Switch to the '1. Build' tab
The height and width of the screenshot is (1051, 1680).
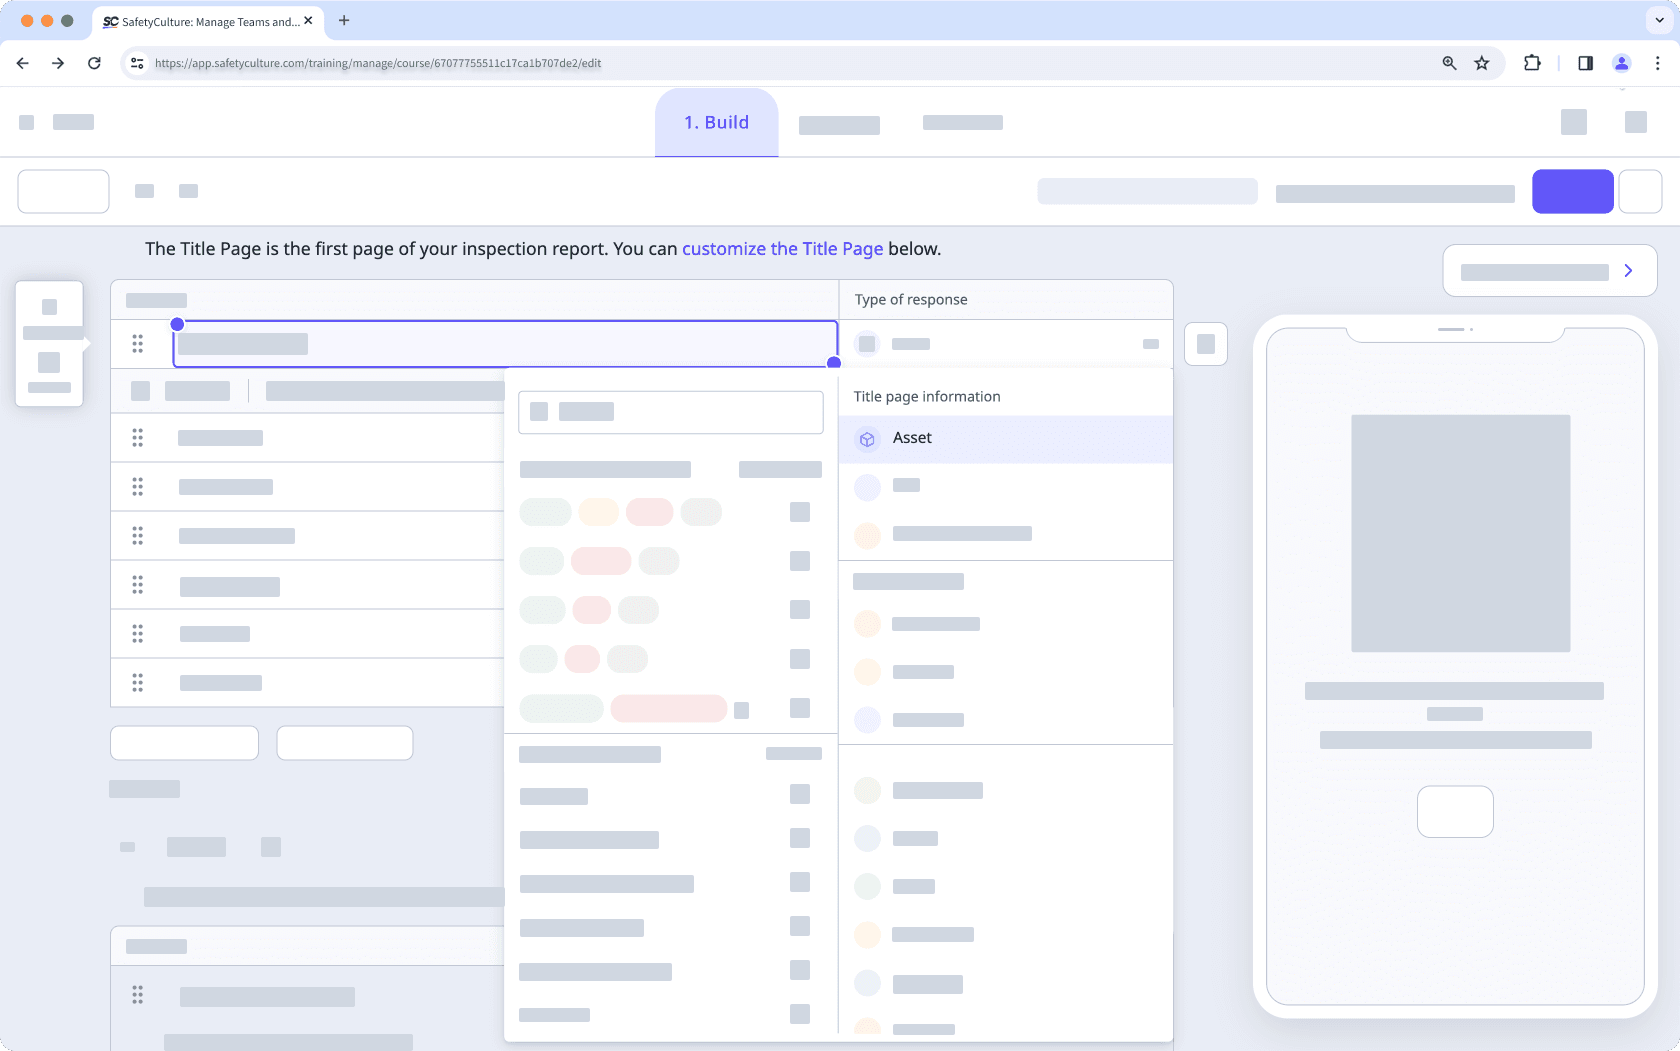point(716,122)
